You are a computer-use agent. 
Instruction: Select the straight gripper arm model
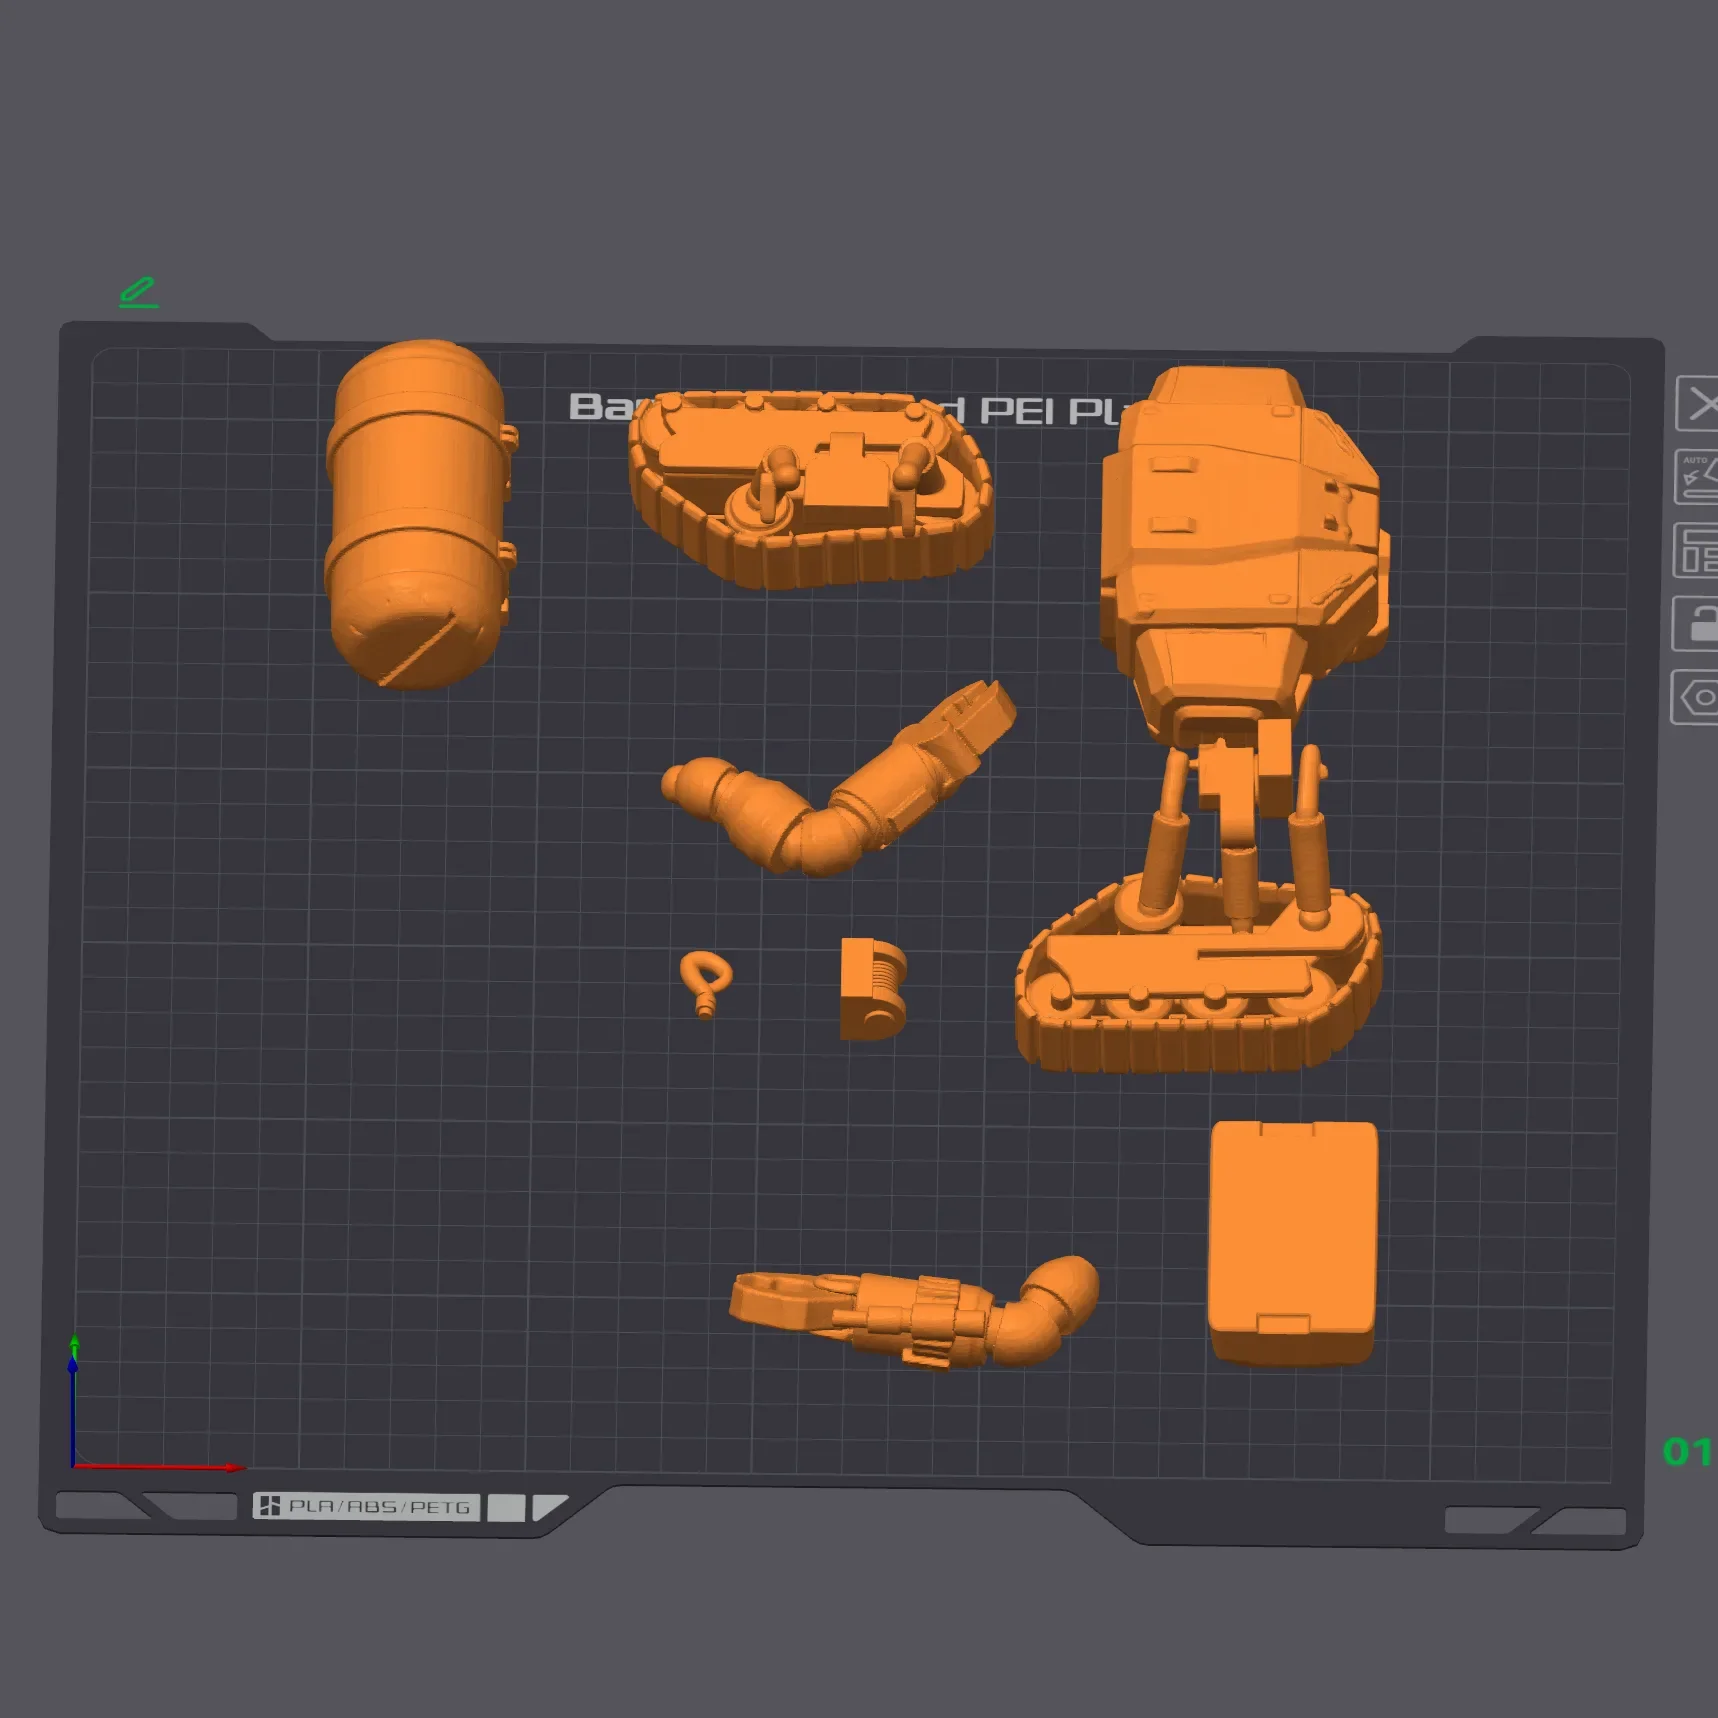tap(914, 1312)
